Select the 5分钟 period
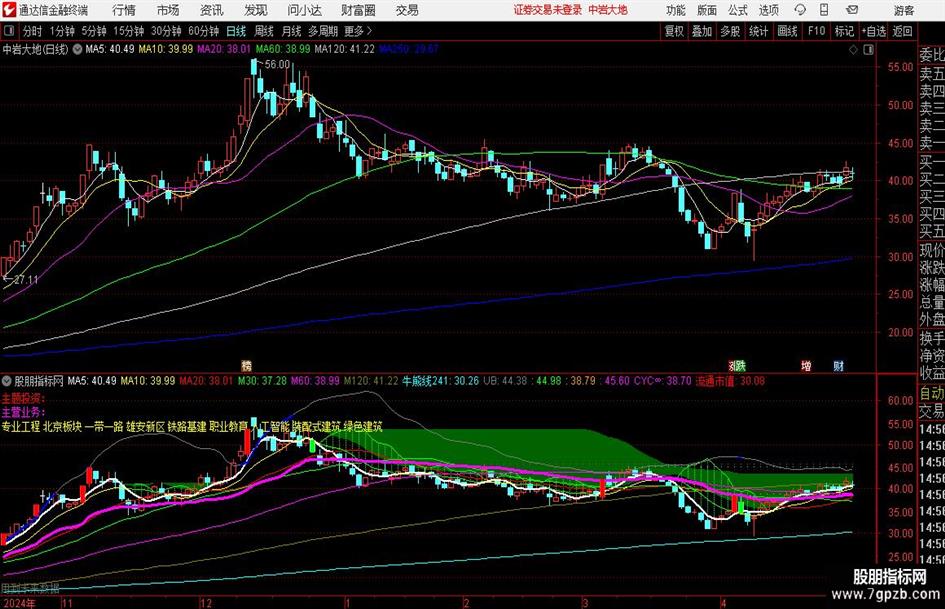The image size is (945, 609). 94,31
